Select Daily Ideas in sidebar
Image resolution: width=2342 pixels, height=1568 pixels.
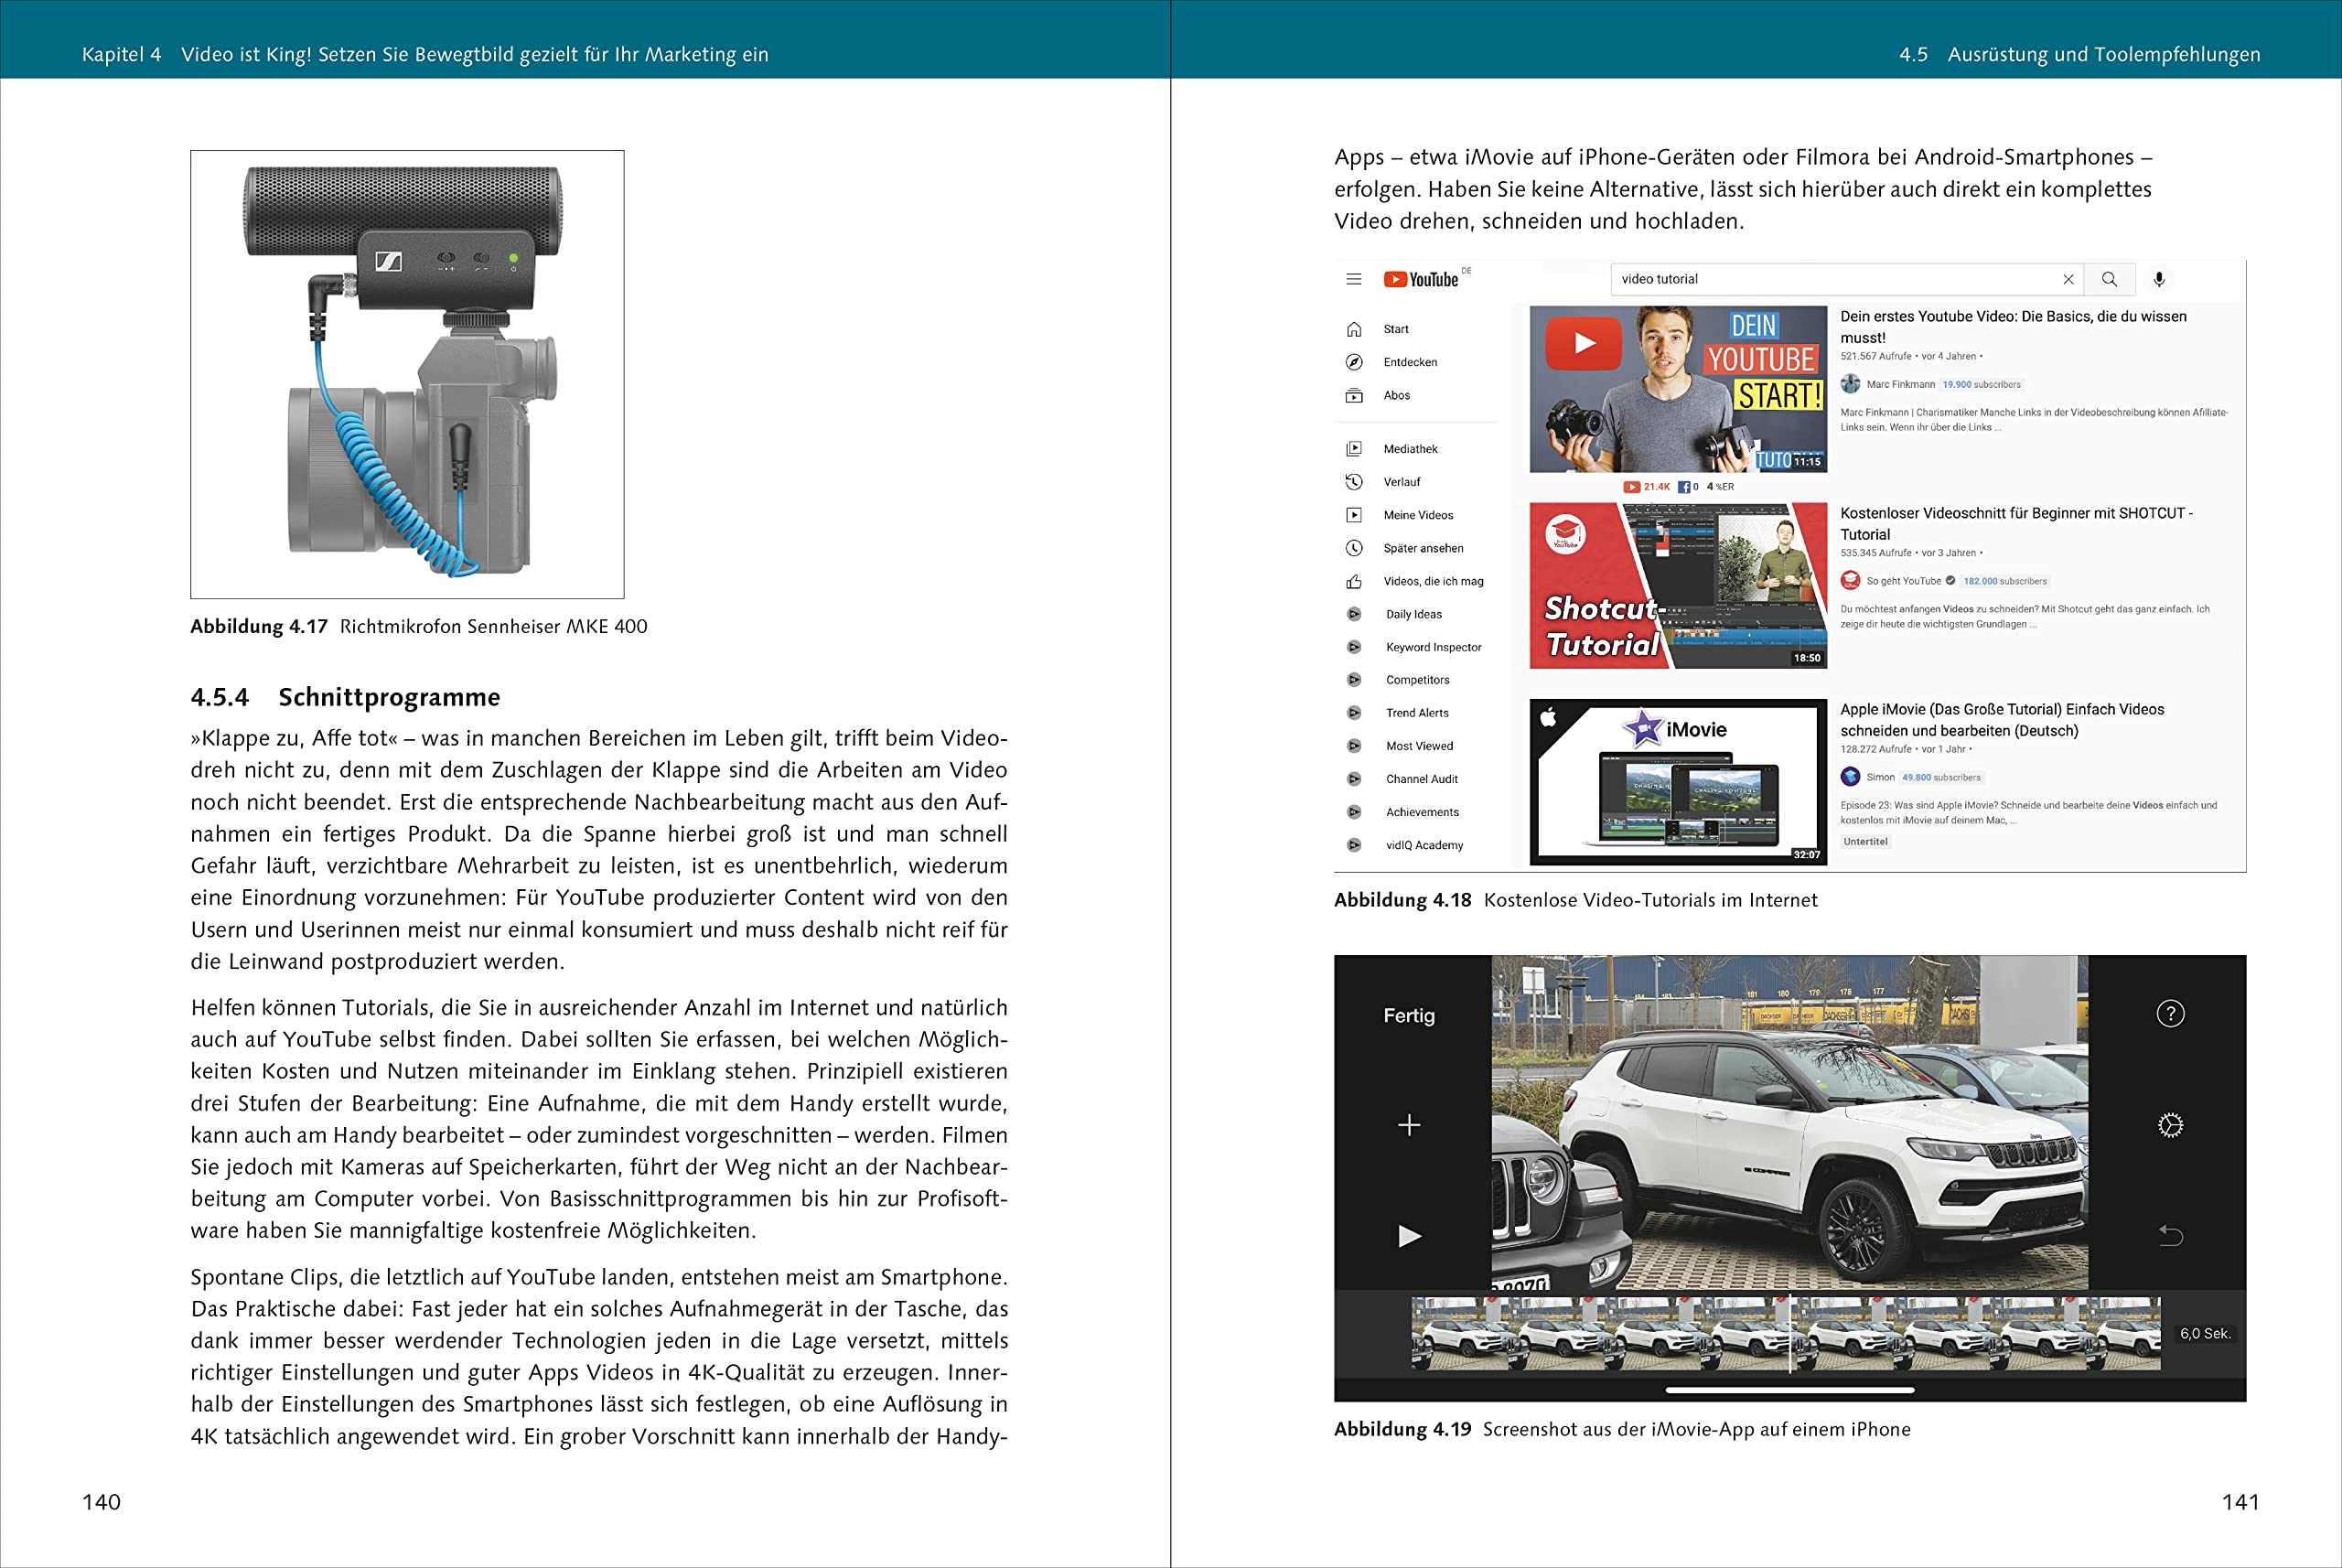click(1413, 614)
